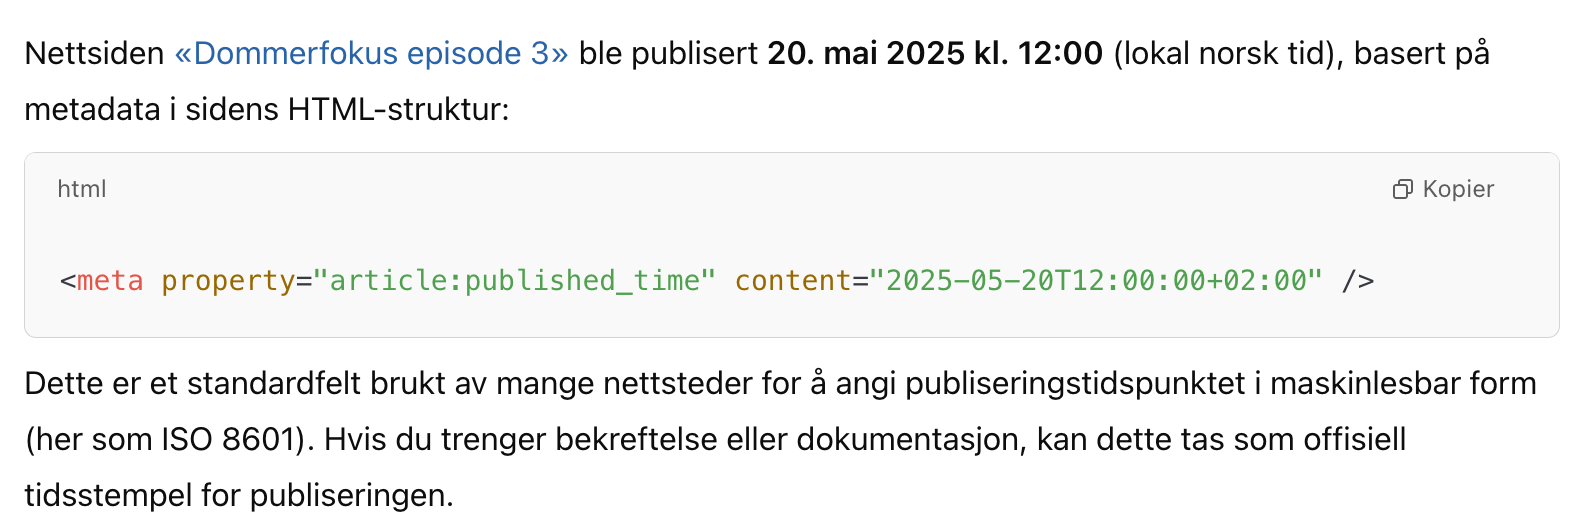The height and width of the screenshot is (528, 1578).
Task: Click the word publiseringstidspunktet
Action: tap(1075, 383)
